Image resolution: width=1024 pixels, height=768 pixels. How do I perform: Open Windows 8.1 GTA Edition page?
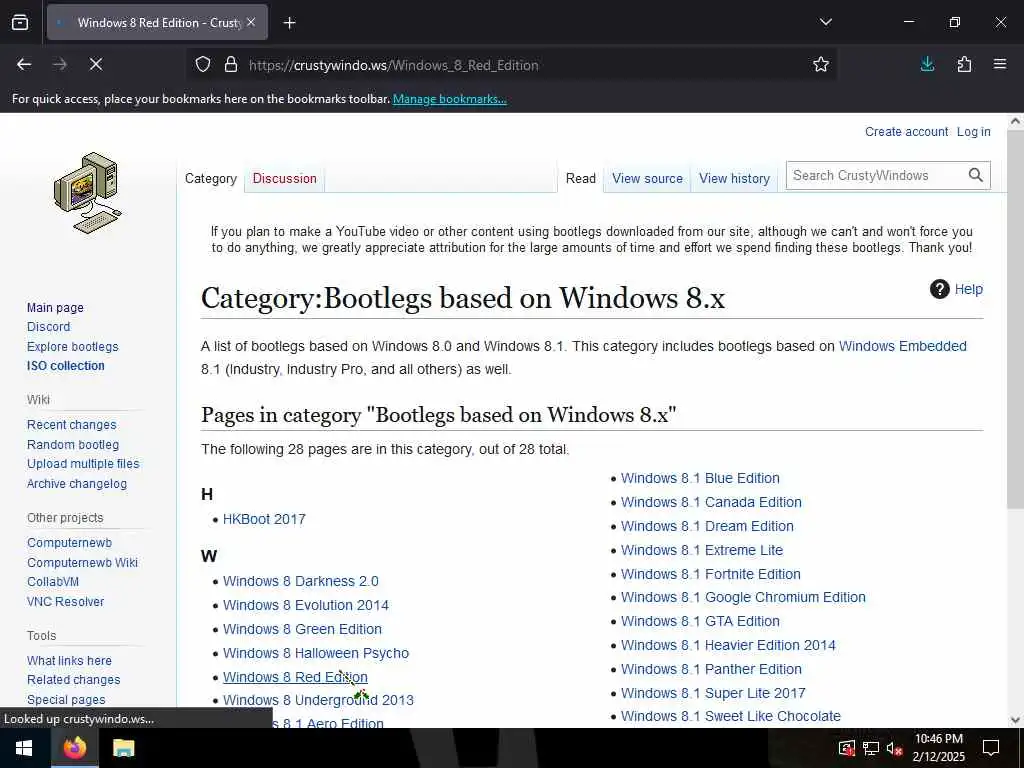tap(700, 621)
